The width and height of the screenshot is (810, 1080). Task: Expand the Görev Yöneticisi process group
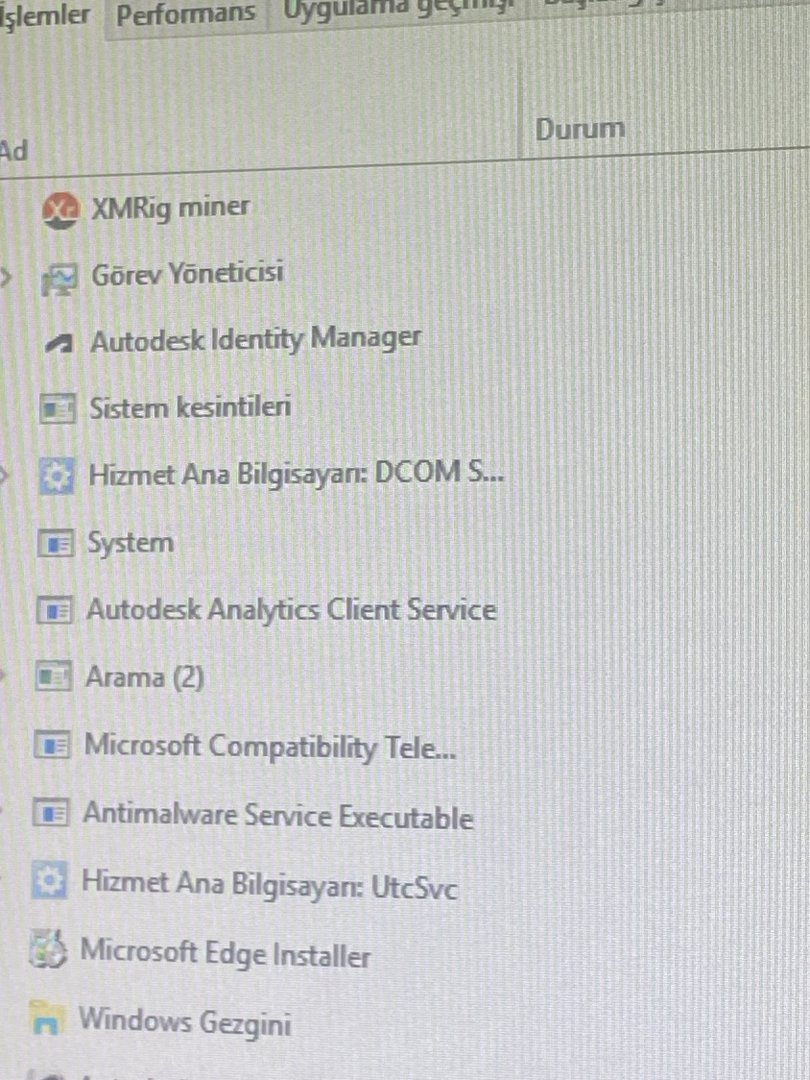[x=6, y=278]
